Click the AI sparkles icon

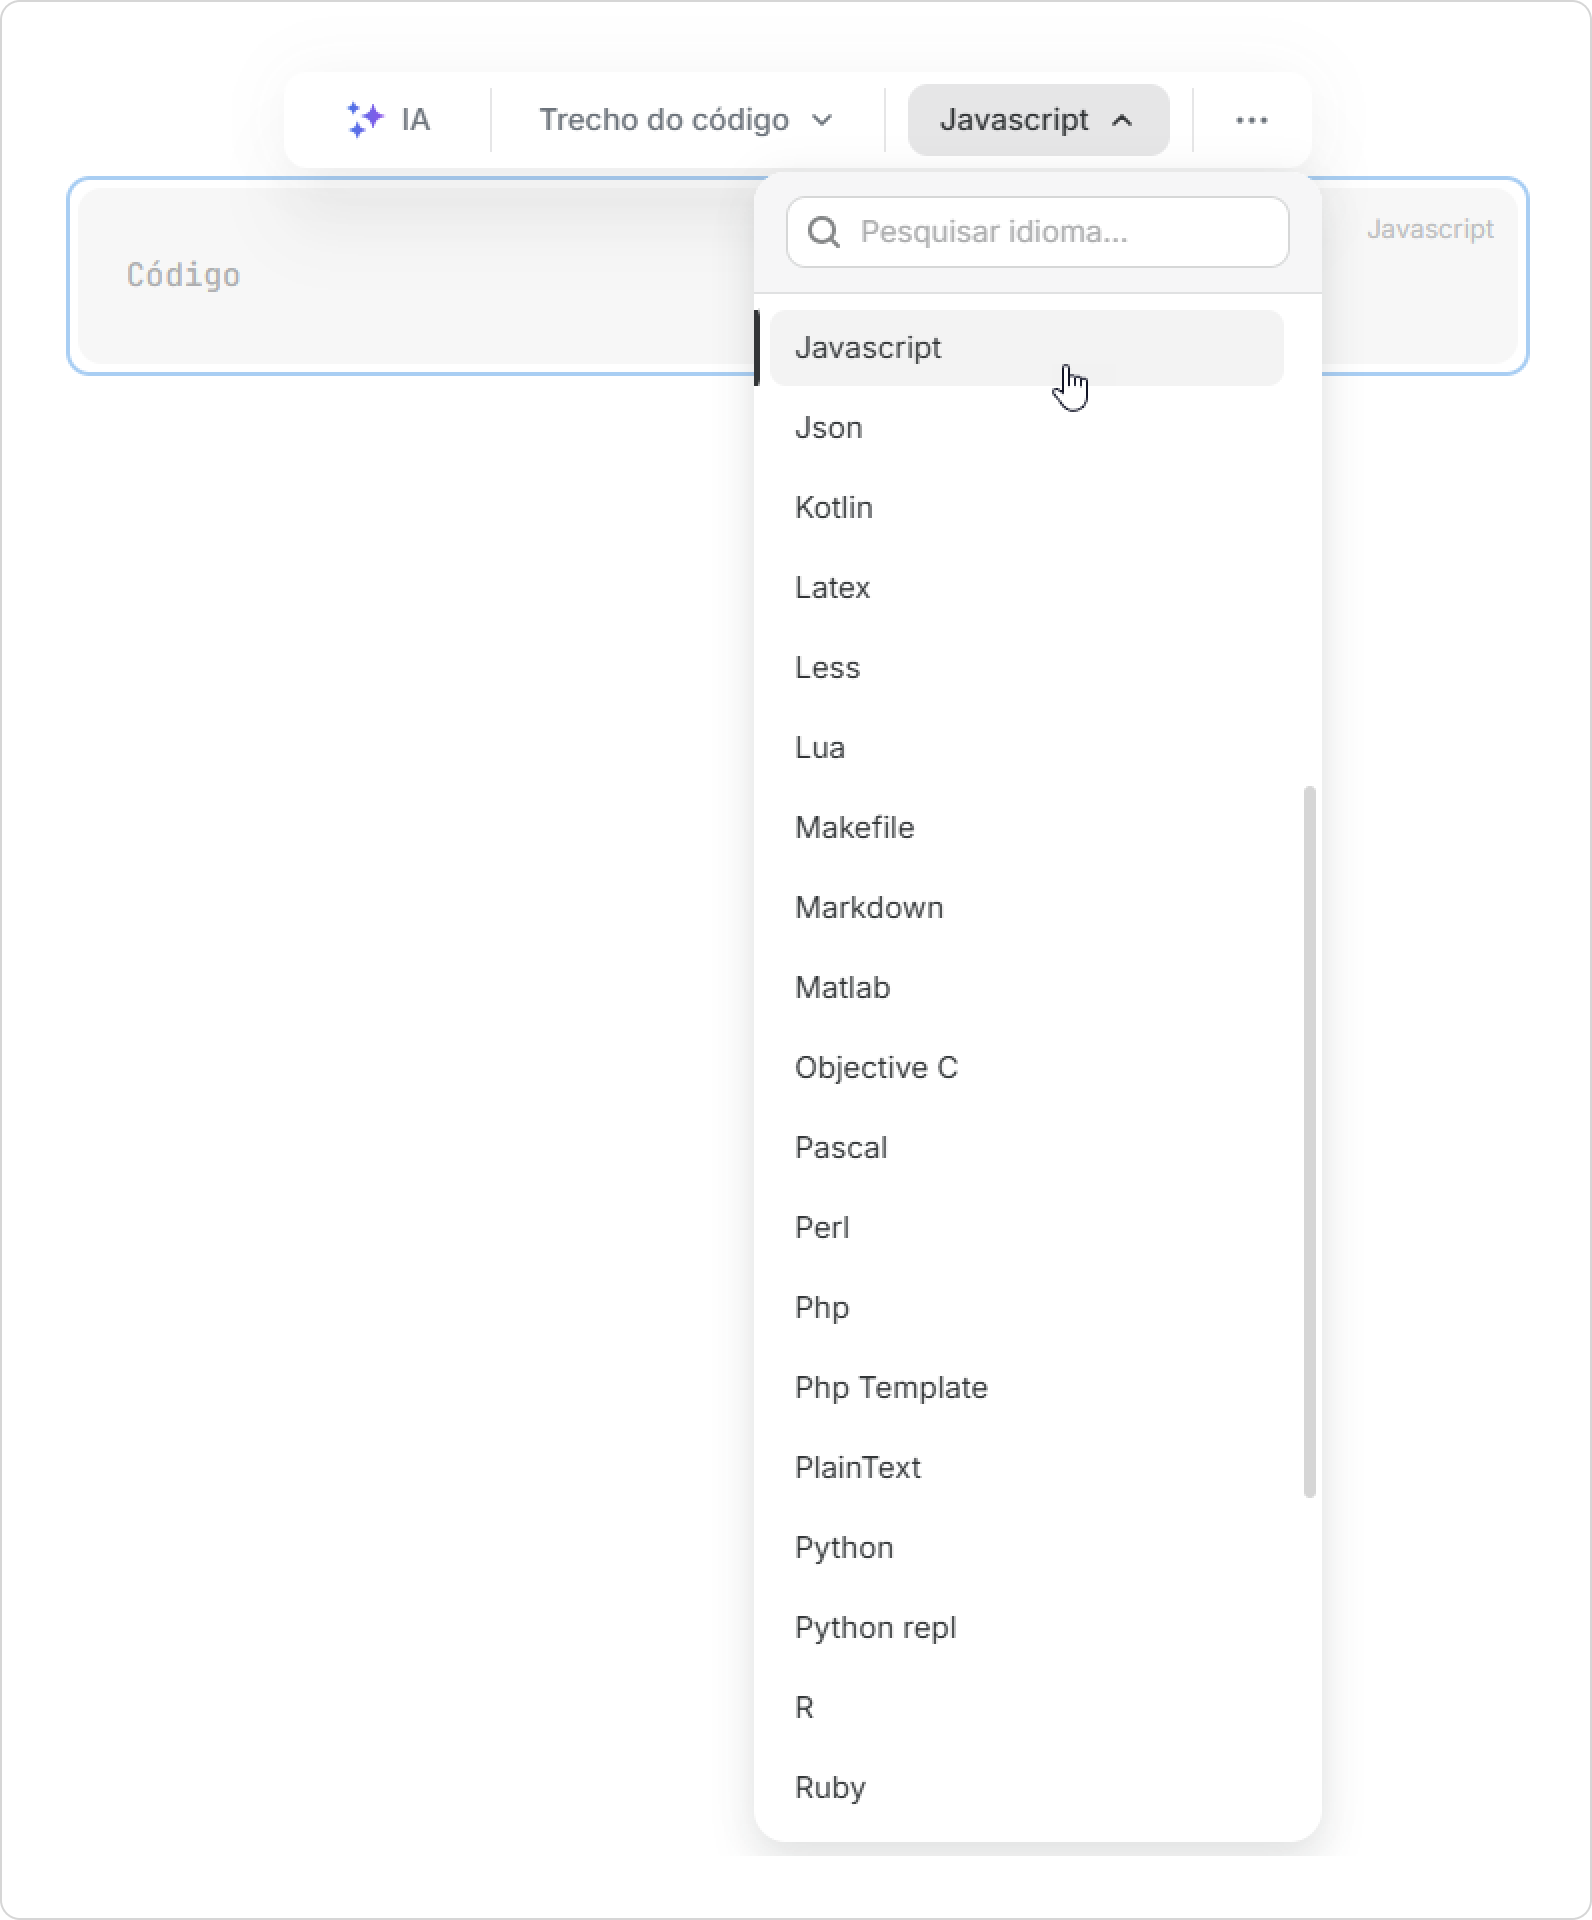tap(364, 120)
